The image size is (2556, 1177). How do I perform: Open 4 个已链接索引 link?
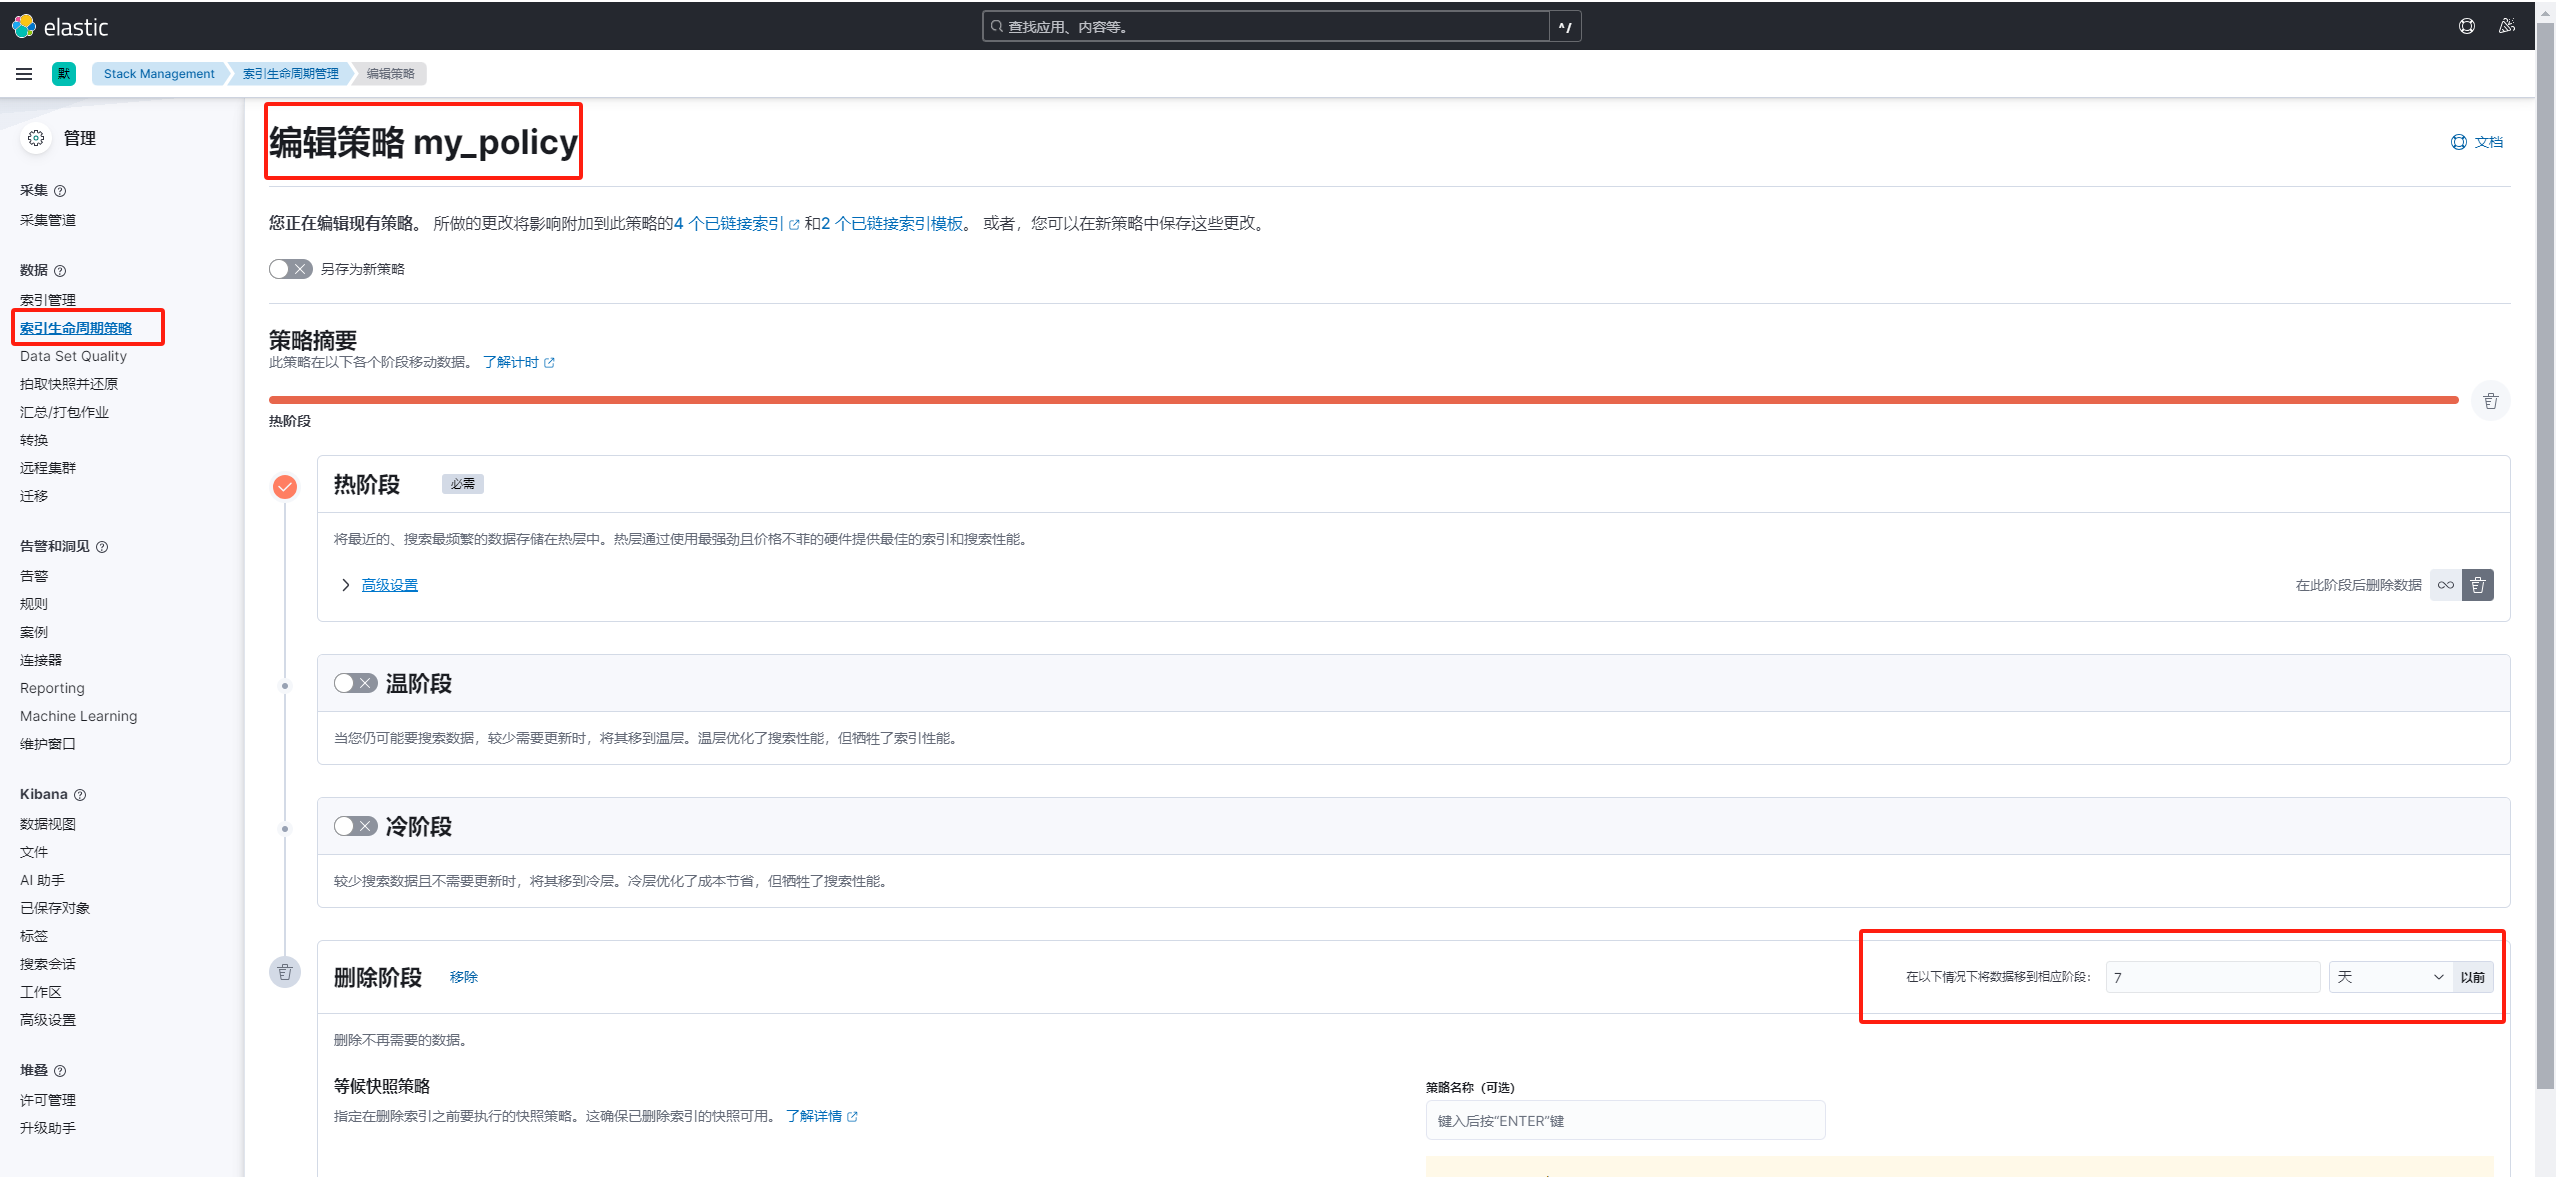point(736,223)
